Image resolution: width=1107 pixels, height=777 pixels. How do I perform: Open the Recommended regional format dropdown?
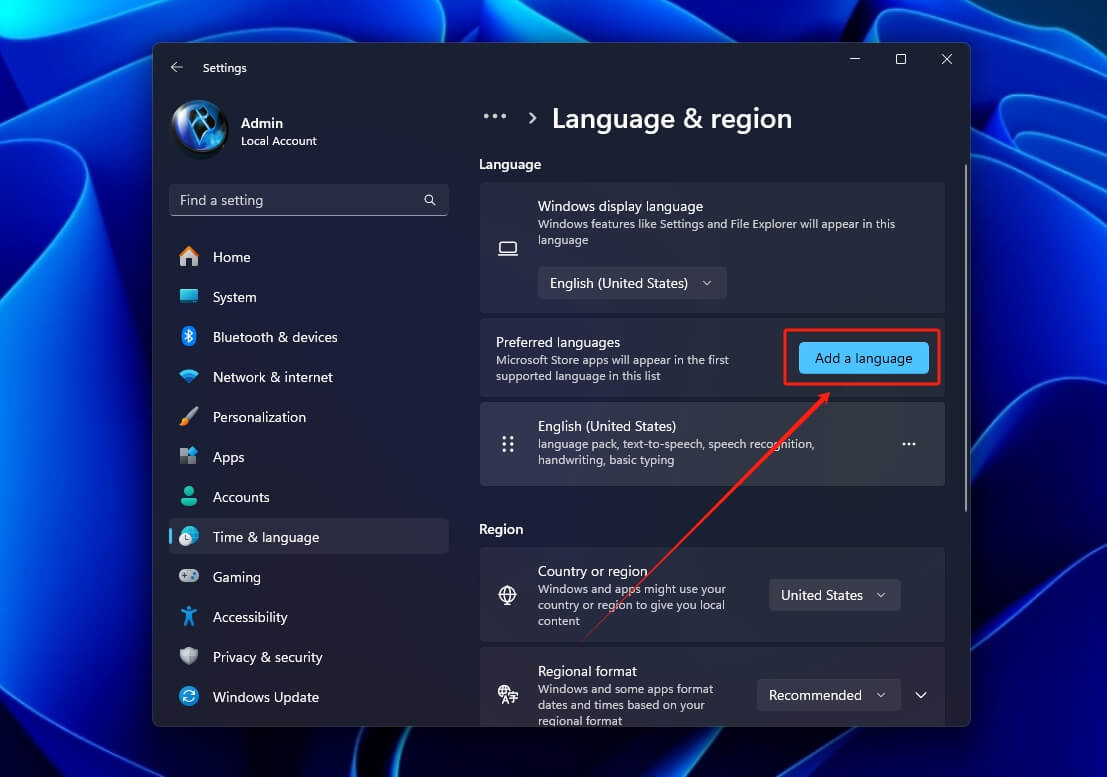pos(828,695)
